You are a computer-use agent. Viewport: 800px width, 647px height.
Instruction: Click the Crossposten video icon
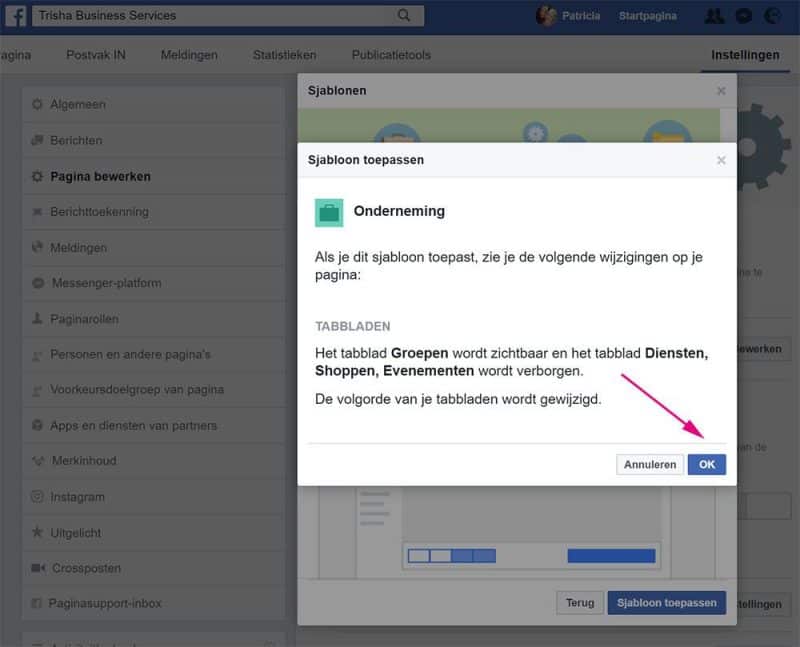(x=38, y=568)
